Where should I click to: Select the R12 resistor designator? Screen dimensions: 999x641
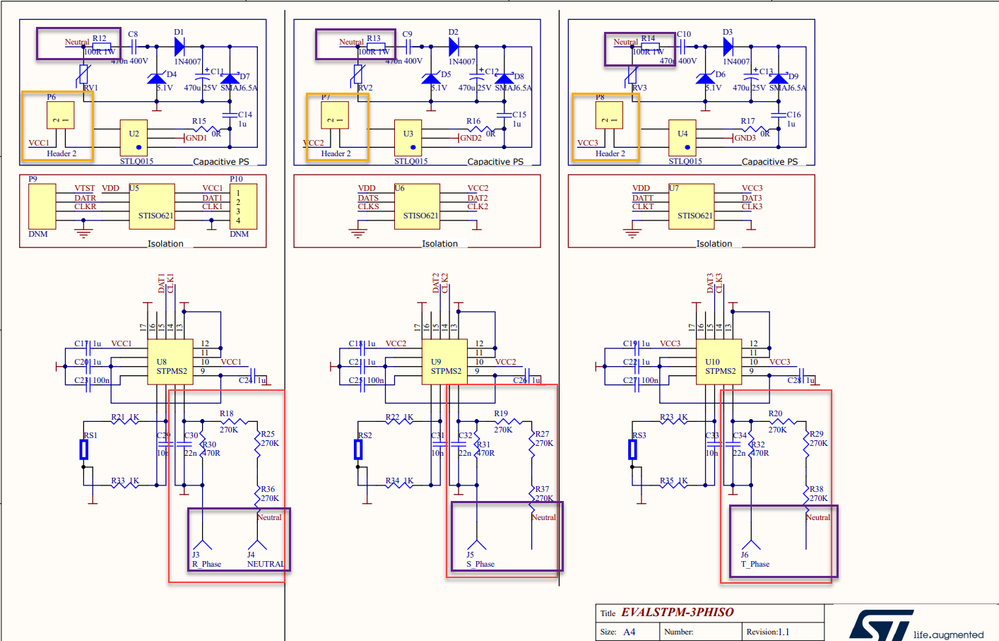coord(99,38)
